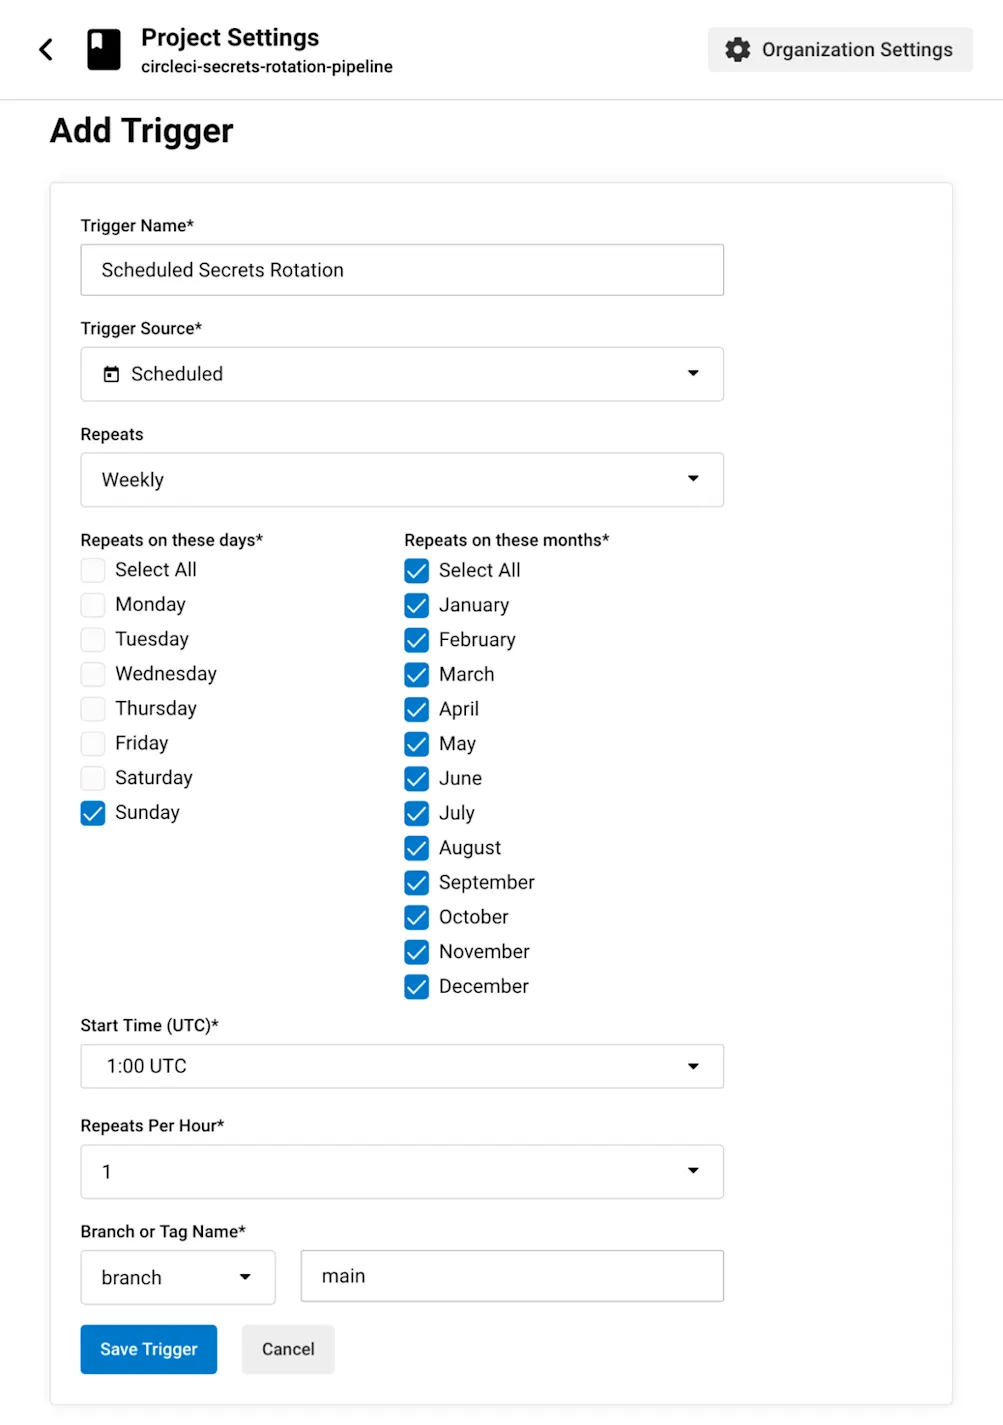Screen dimensions: 1003x1425
Task: Uncheck the Sunday checkbox
Action: point(92,813)
